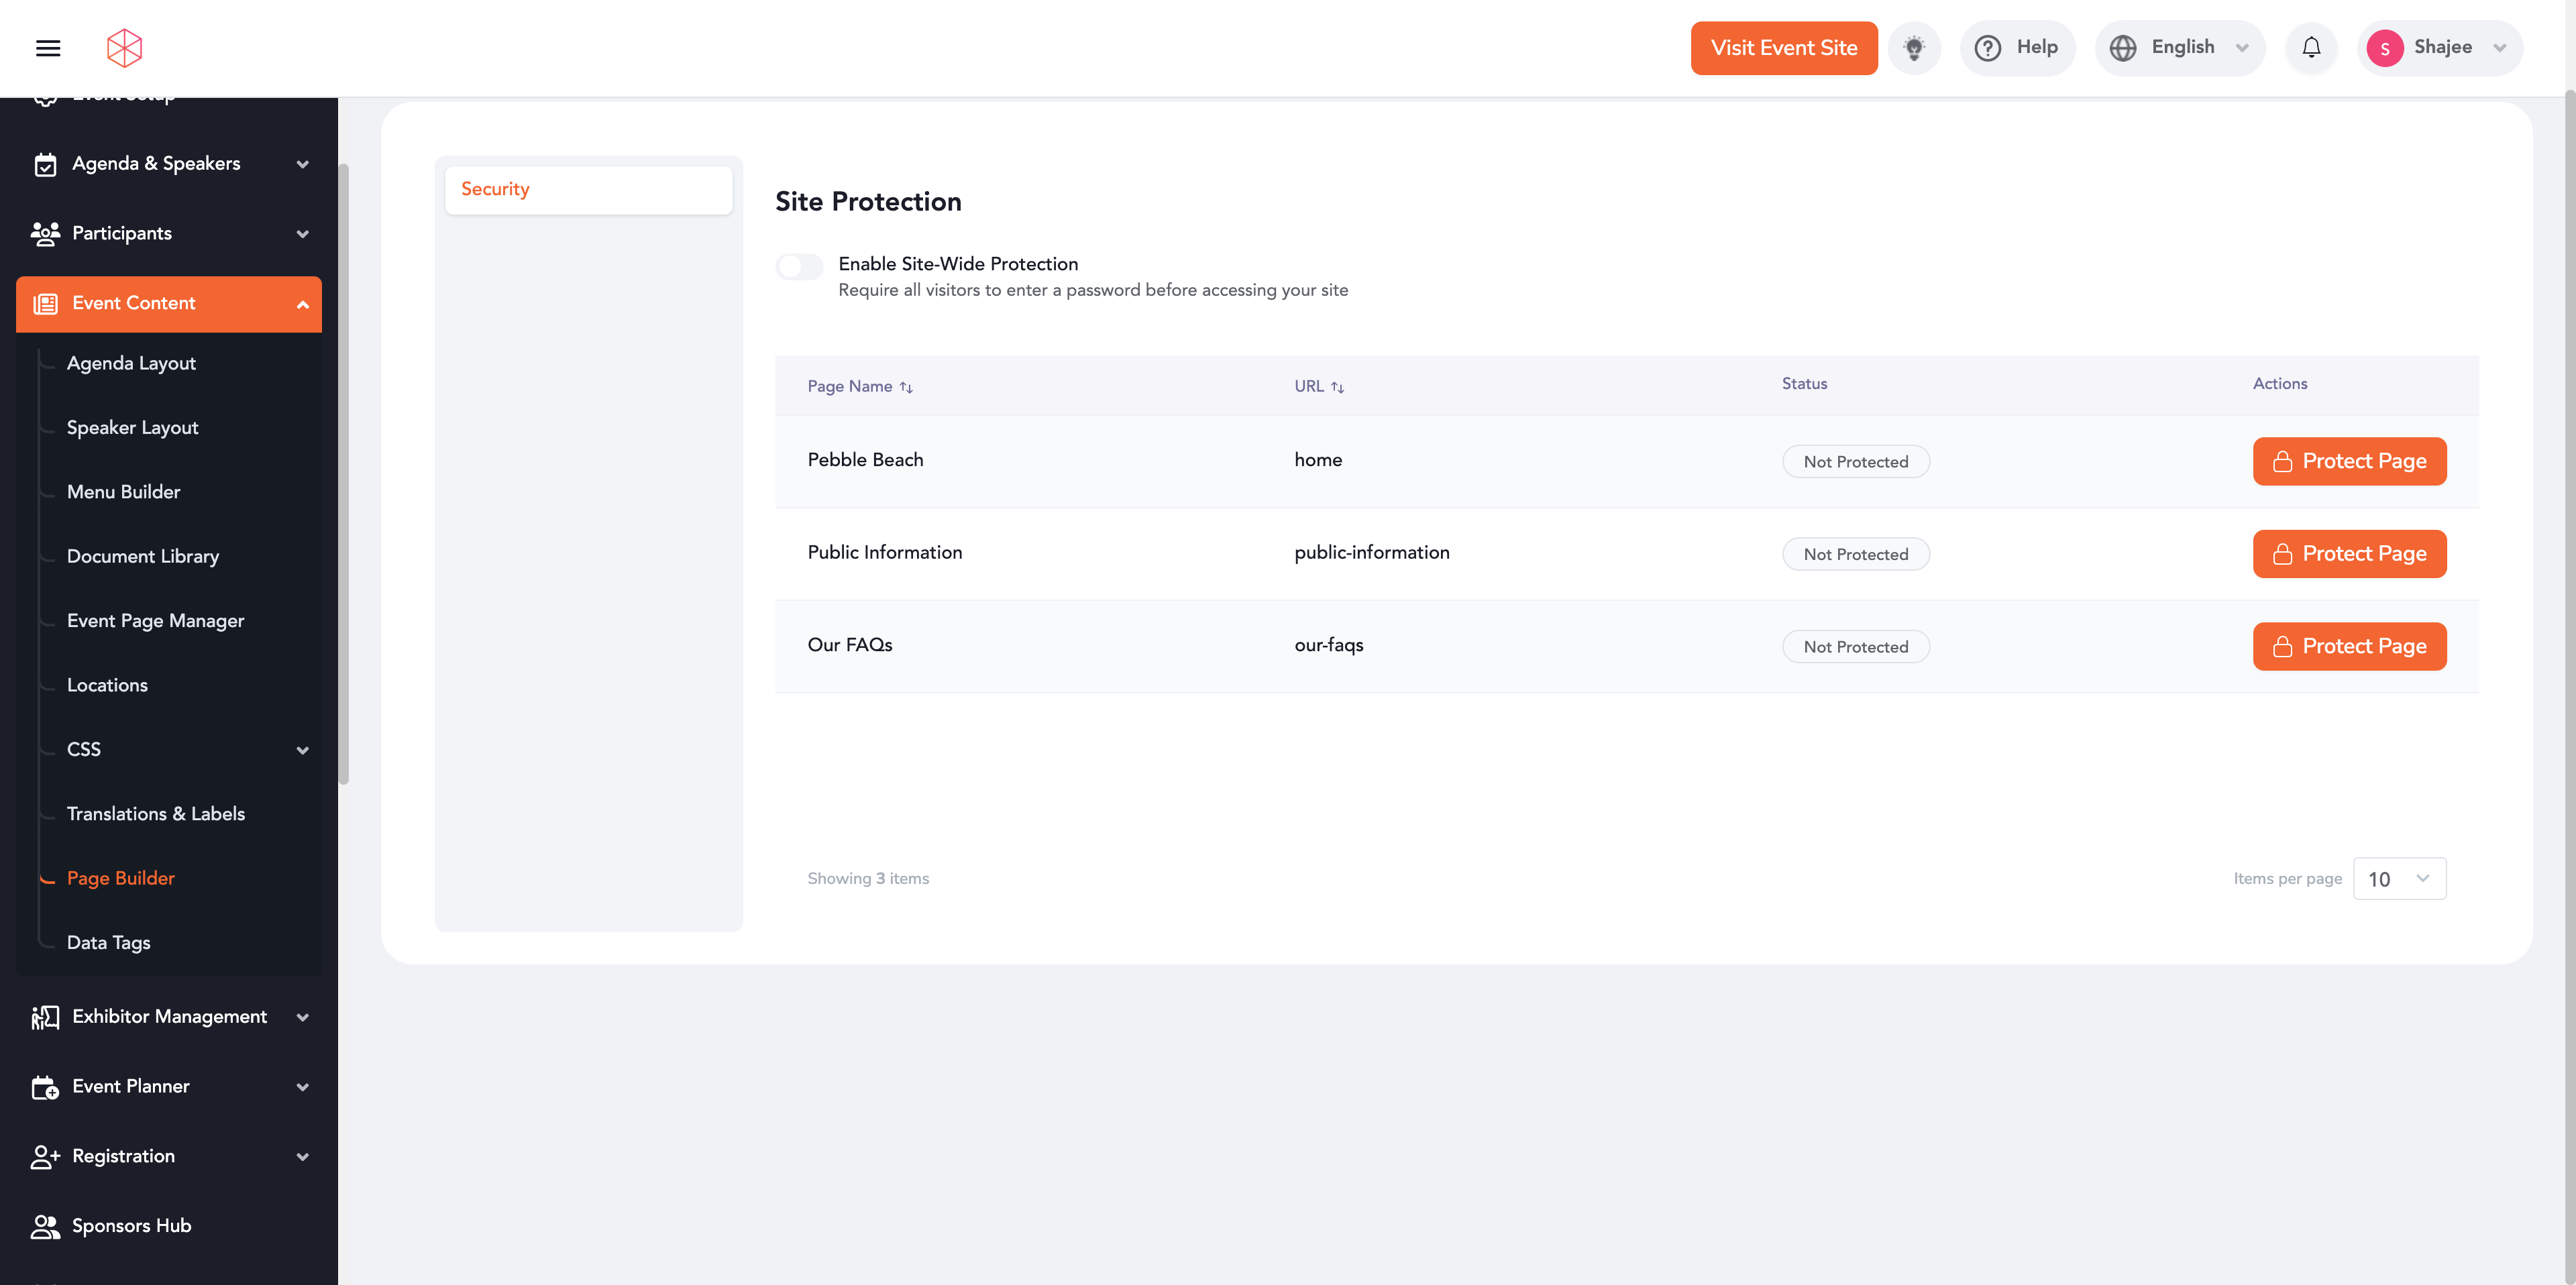The image size is (2576, 1285).
Task: Protect the Public Information page
Action: pos(2349,554)
